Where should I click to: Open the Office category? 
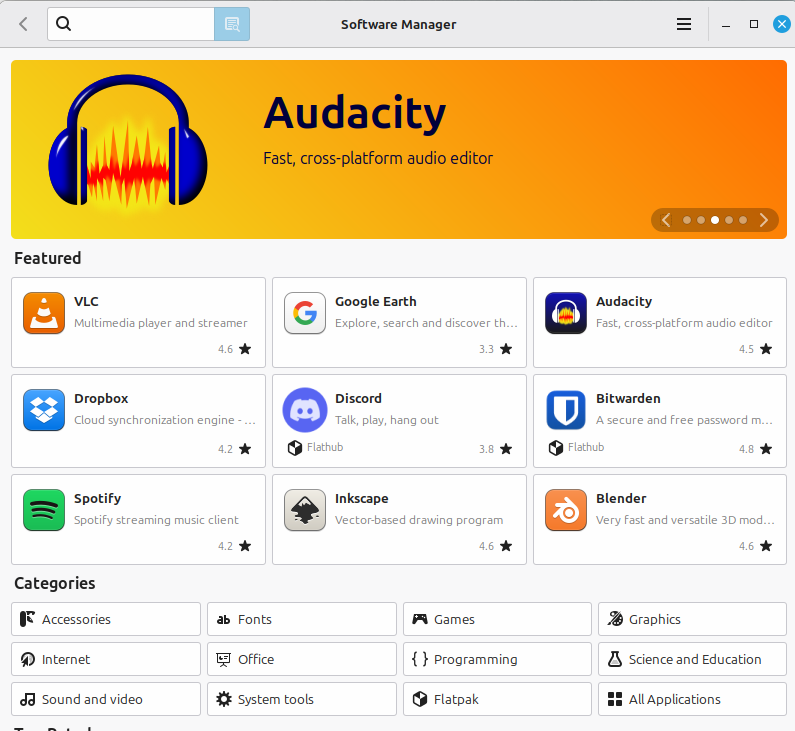302,659
